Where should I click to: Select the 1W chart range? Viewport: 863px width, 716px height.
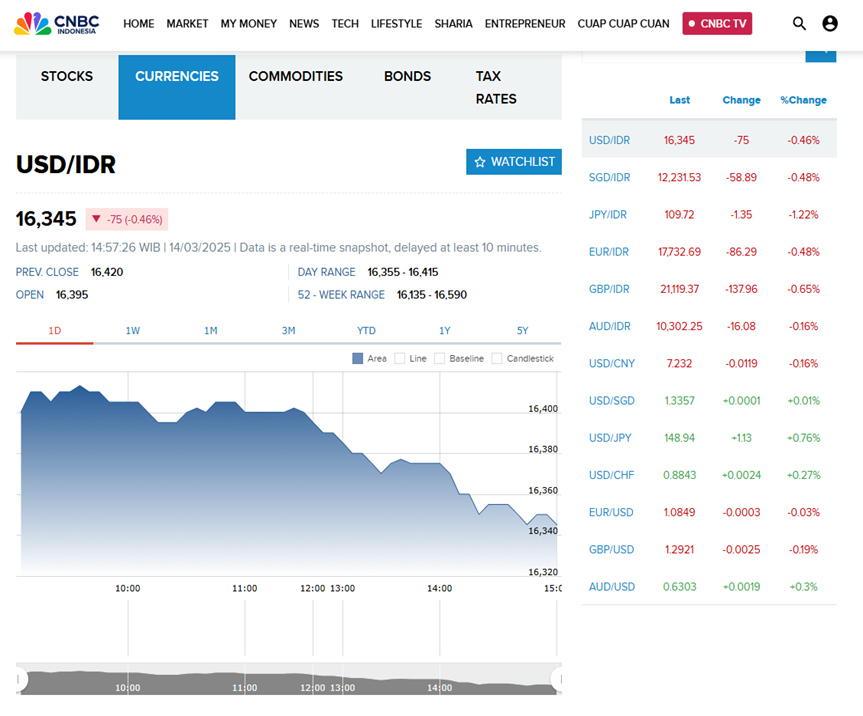point(133,330)
